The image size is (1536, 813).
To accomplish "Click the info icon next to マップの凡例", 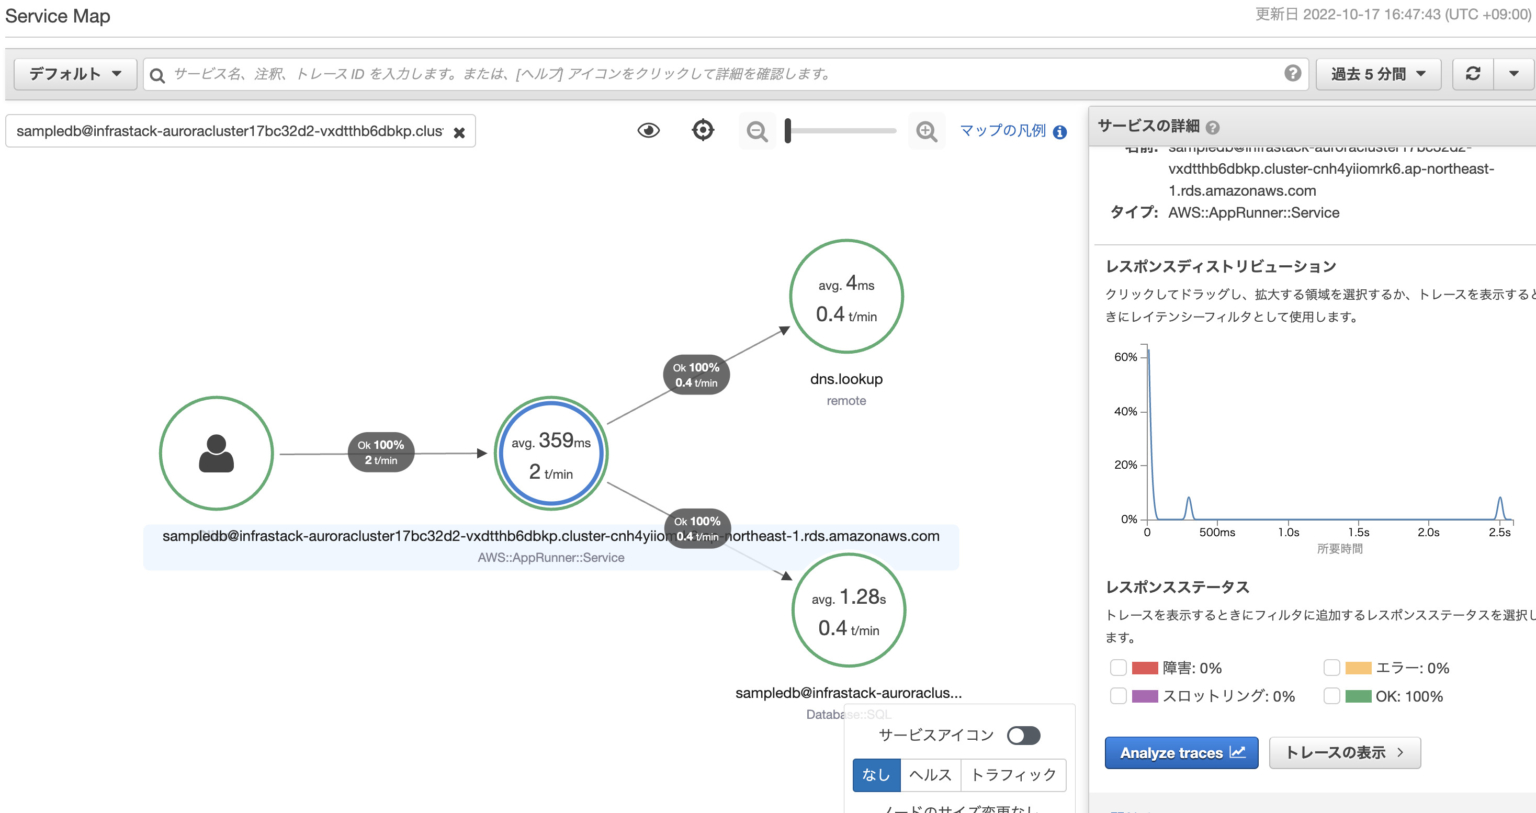I will pyautogui.click(x=1060, y=131).
